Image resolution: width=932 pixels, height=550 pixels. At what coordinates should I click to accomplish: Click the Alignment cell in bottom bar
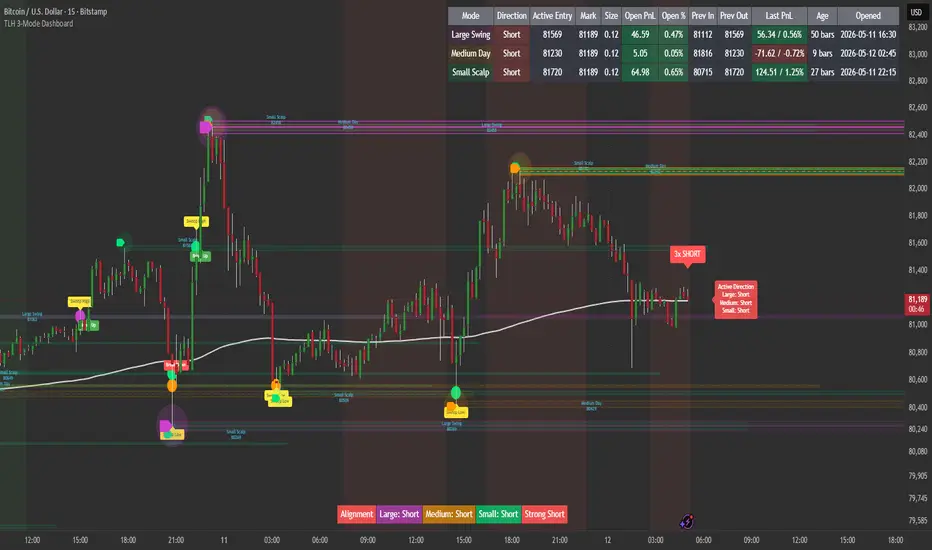(x=357, y=514)
